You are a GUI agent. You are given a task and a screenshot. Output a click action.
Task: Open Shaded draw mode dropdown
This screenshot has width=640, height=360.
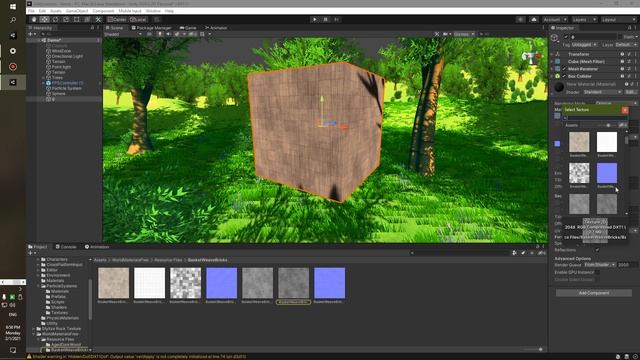click(122, 34)
